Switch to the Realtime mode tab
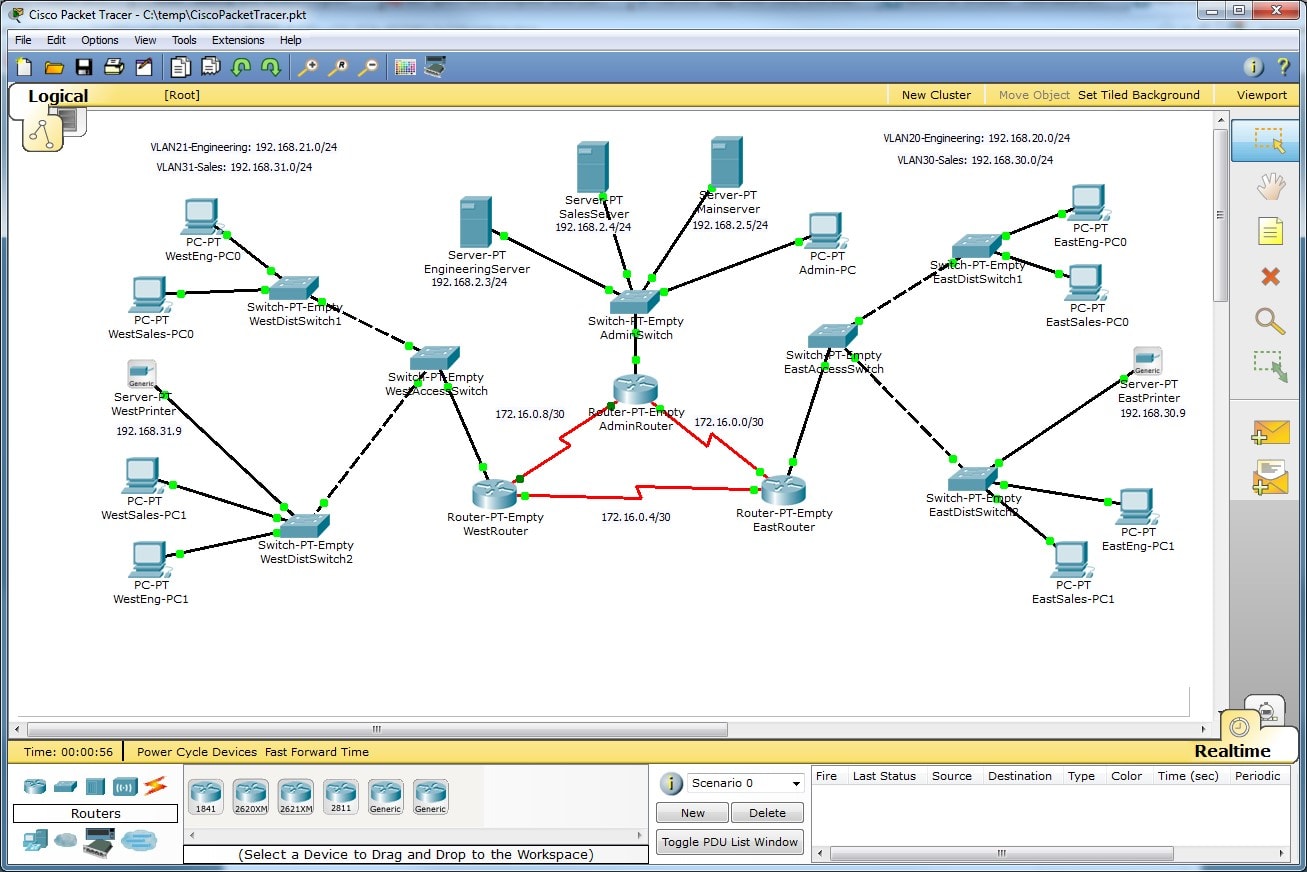The width and height of the screenshot is (1307, 872). click(x=1232, y=751)
